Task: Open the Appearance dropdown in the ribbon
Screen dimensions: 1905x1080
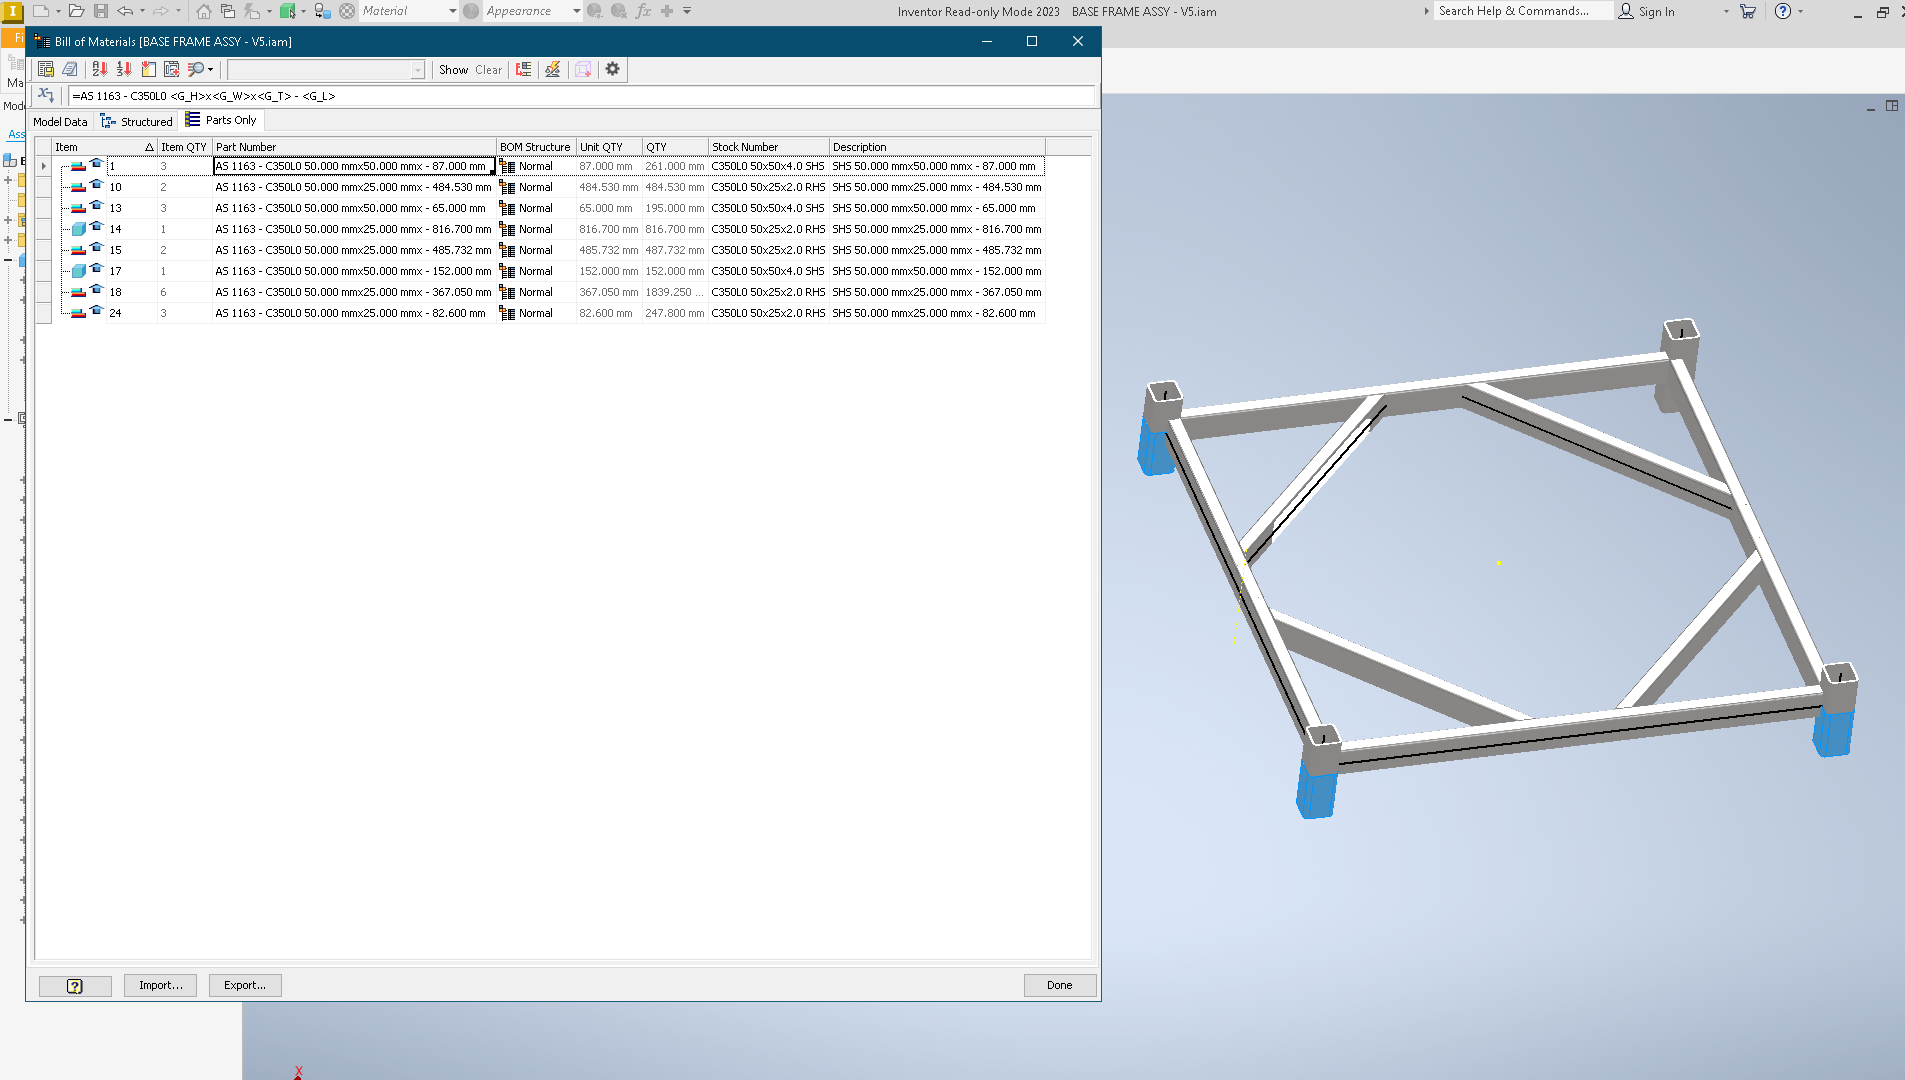Action: point(575,11)
